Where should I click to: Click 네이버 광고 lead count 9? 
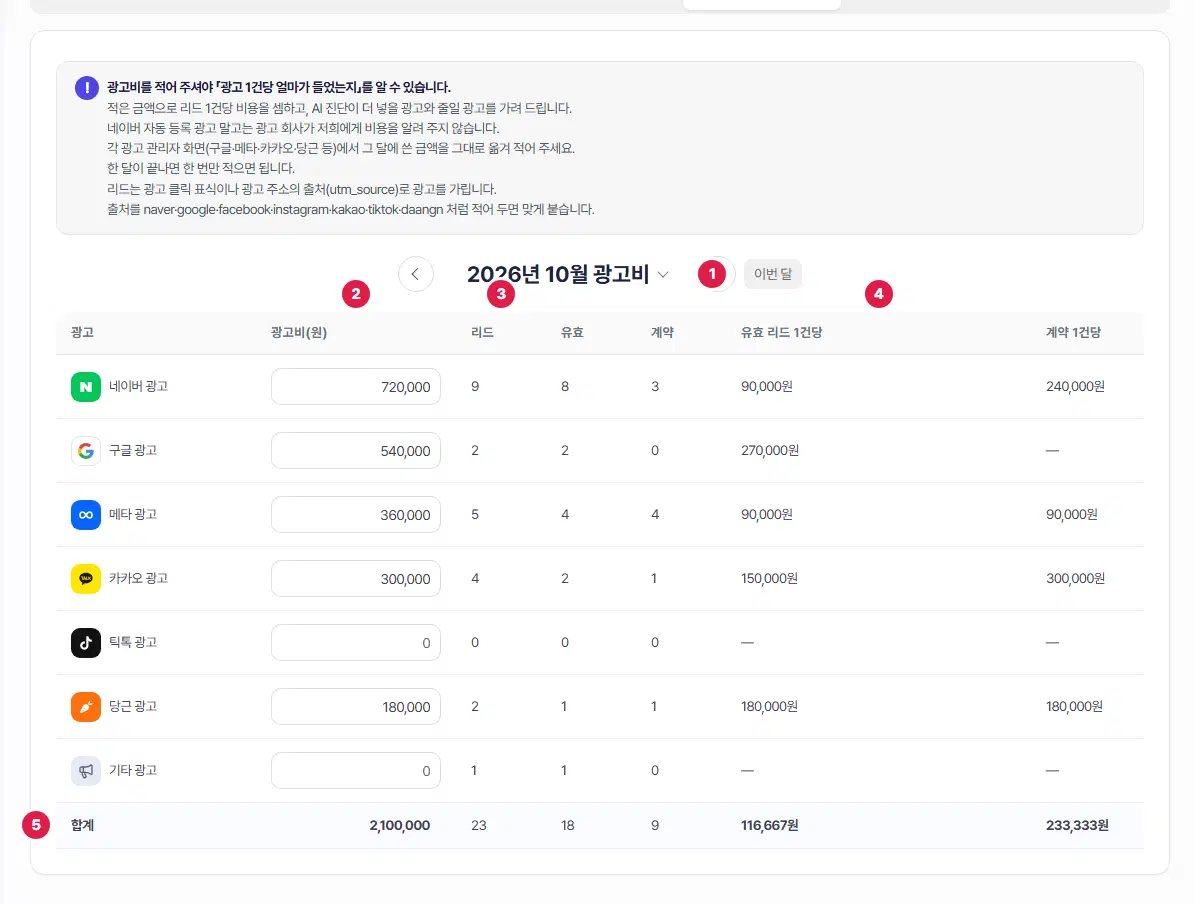[x=475, y=386]
